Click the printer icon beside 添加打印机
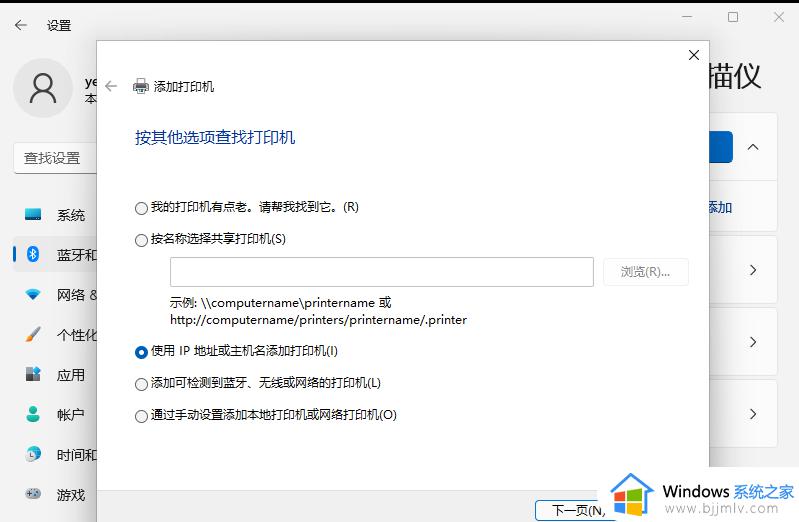Viewport: 799px width, 522px height. pyautogui.click(x=141, y=86)
